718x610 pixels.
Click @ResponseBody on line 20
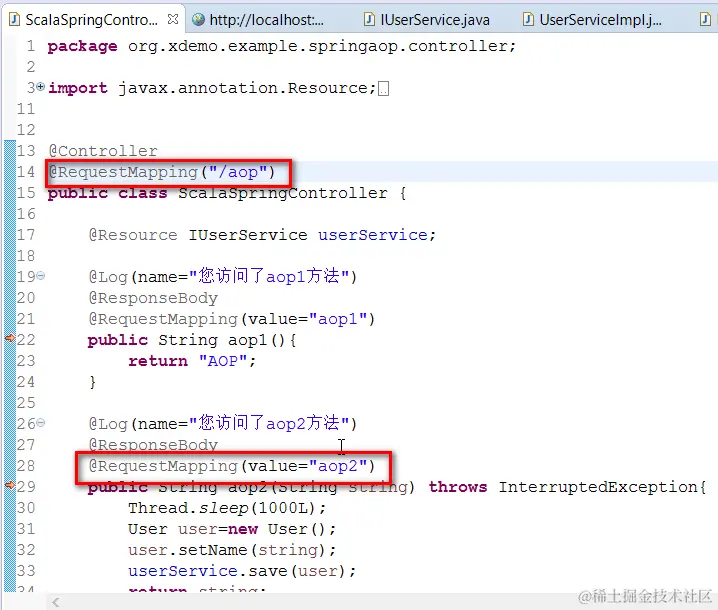153,299
